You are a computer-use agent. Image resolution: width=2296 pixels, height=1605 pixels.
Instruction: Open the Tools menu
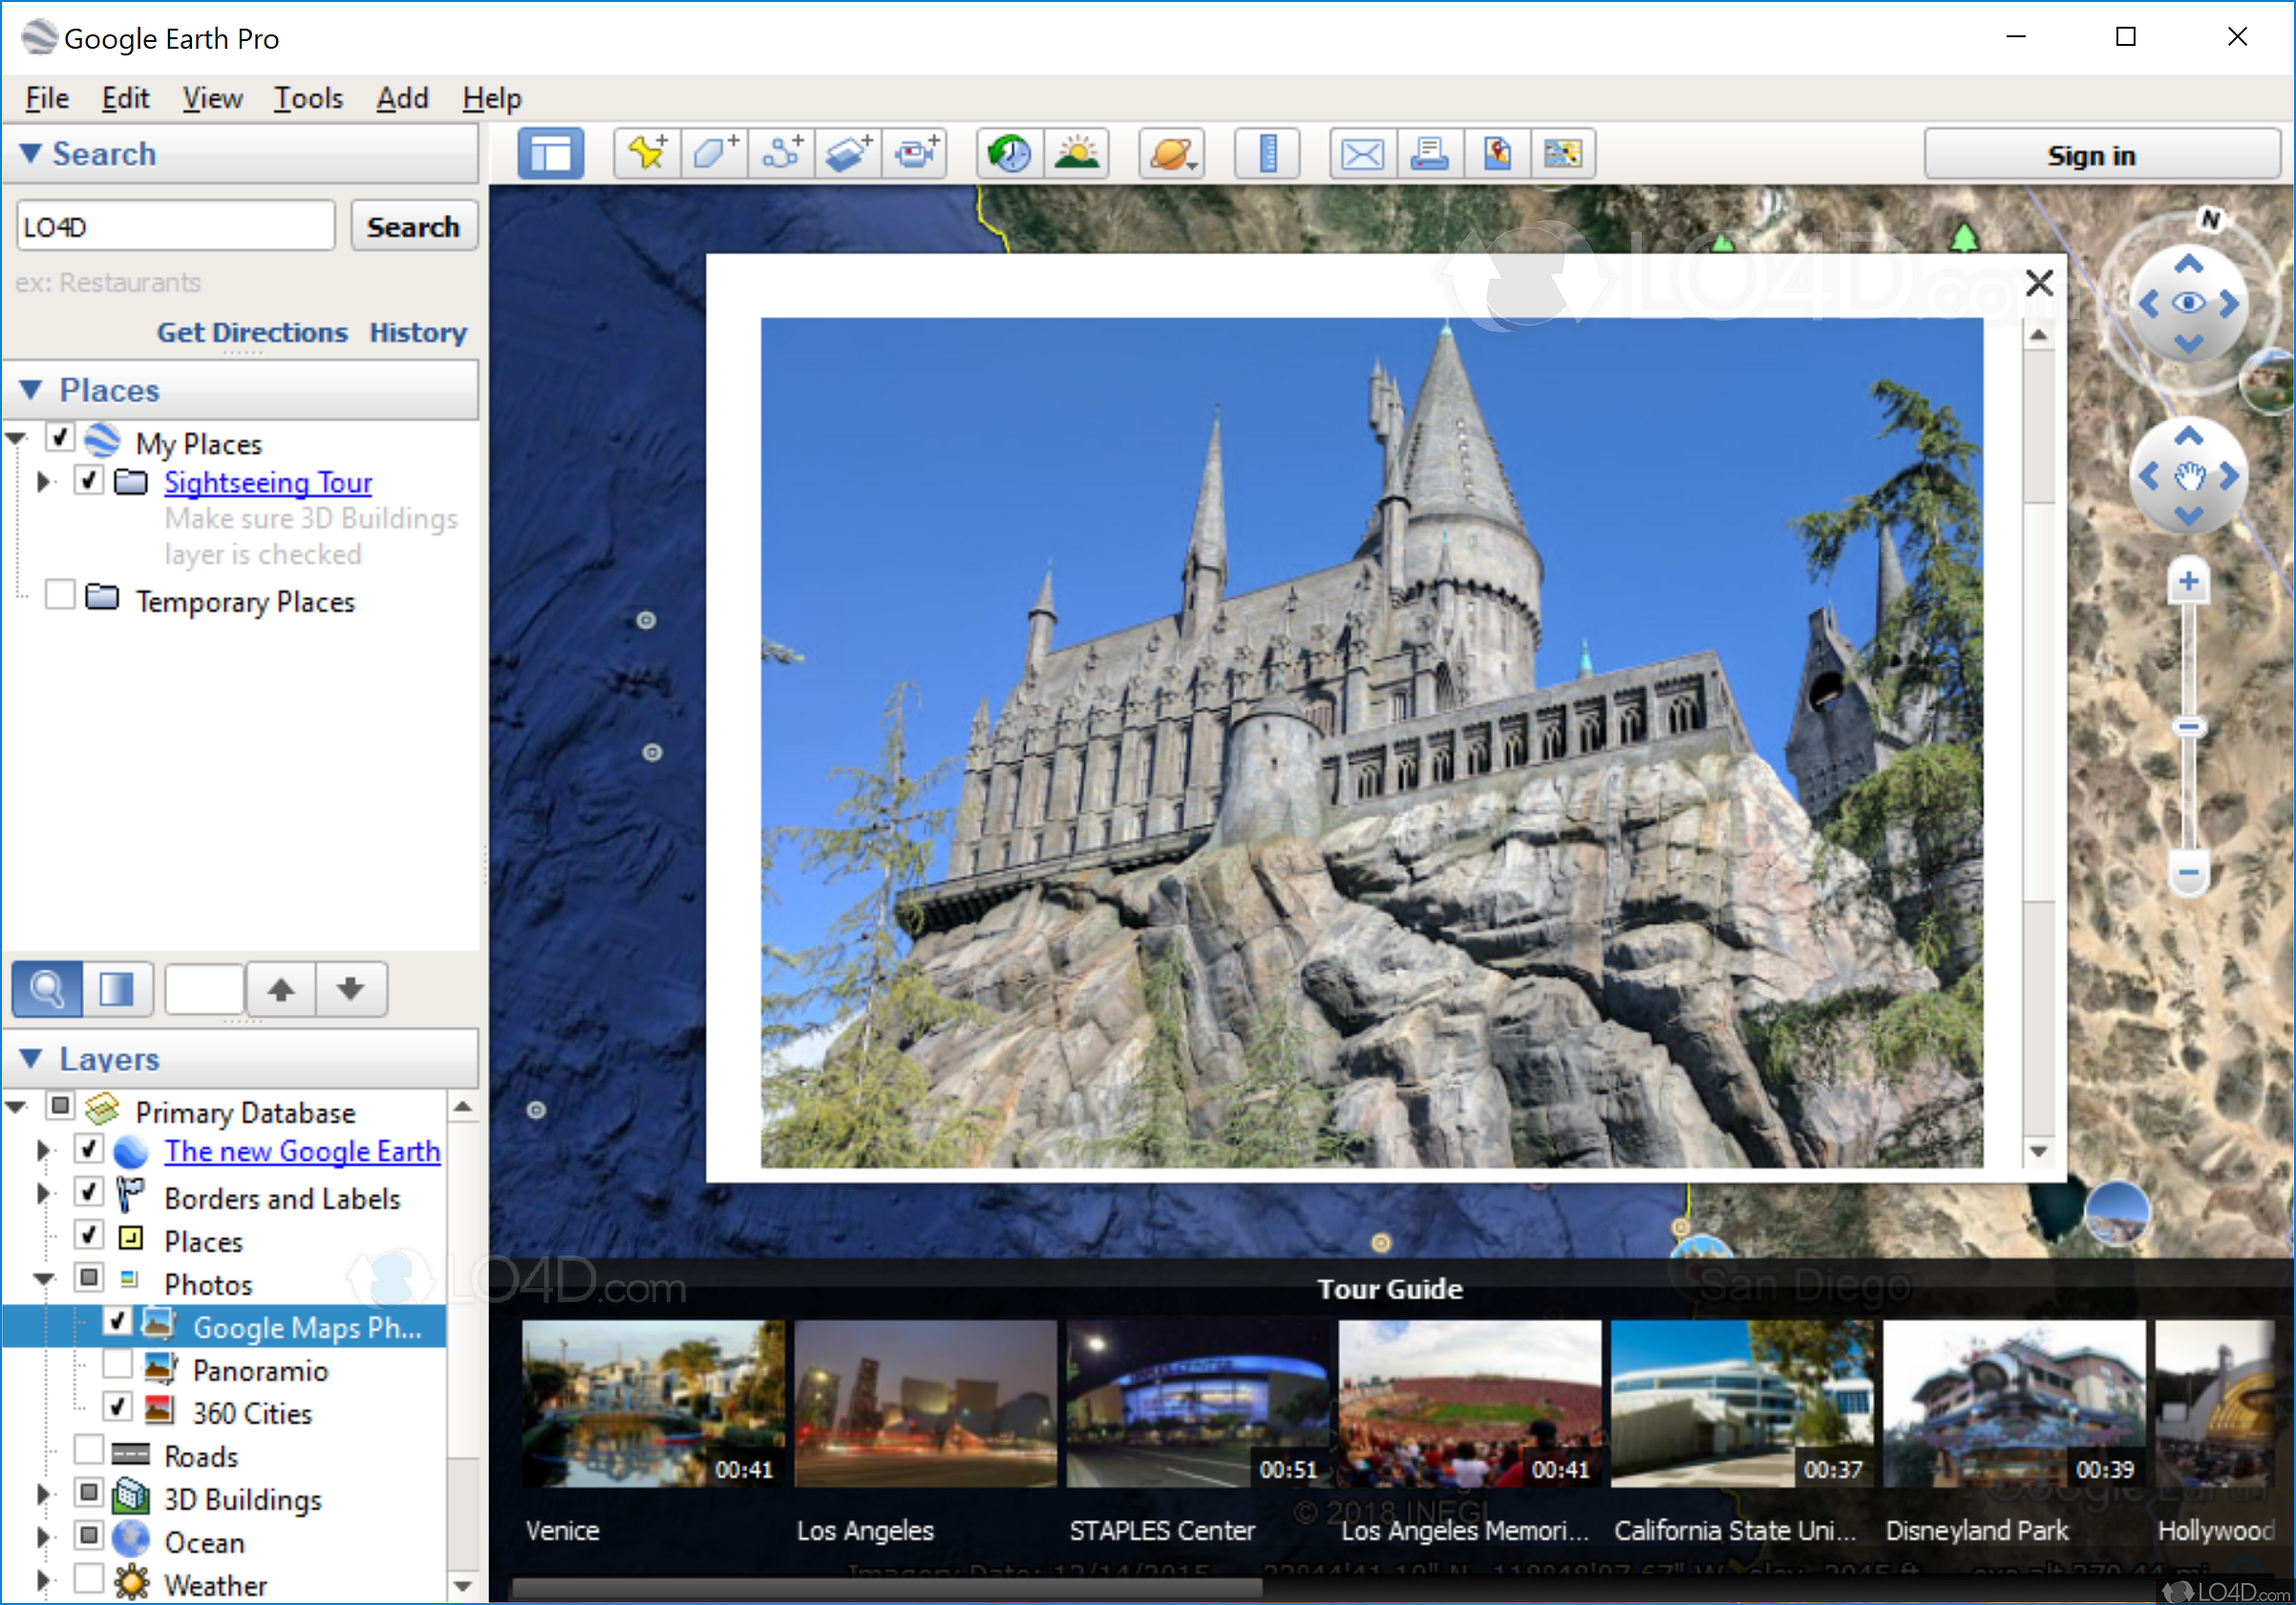tap(308, 98)
